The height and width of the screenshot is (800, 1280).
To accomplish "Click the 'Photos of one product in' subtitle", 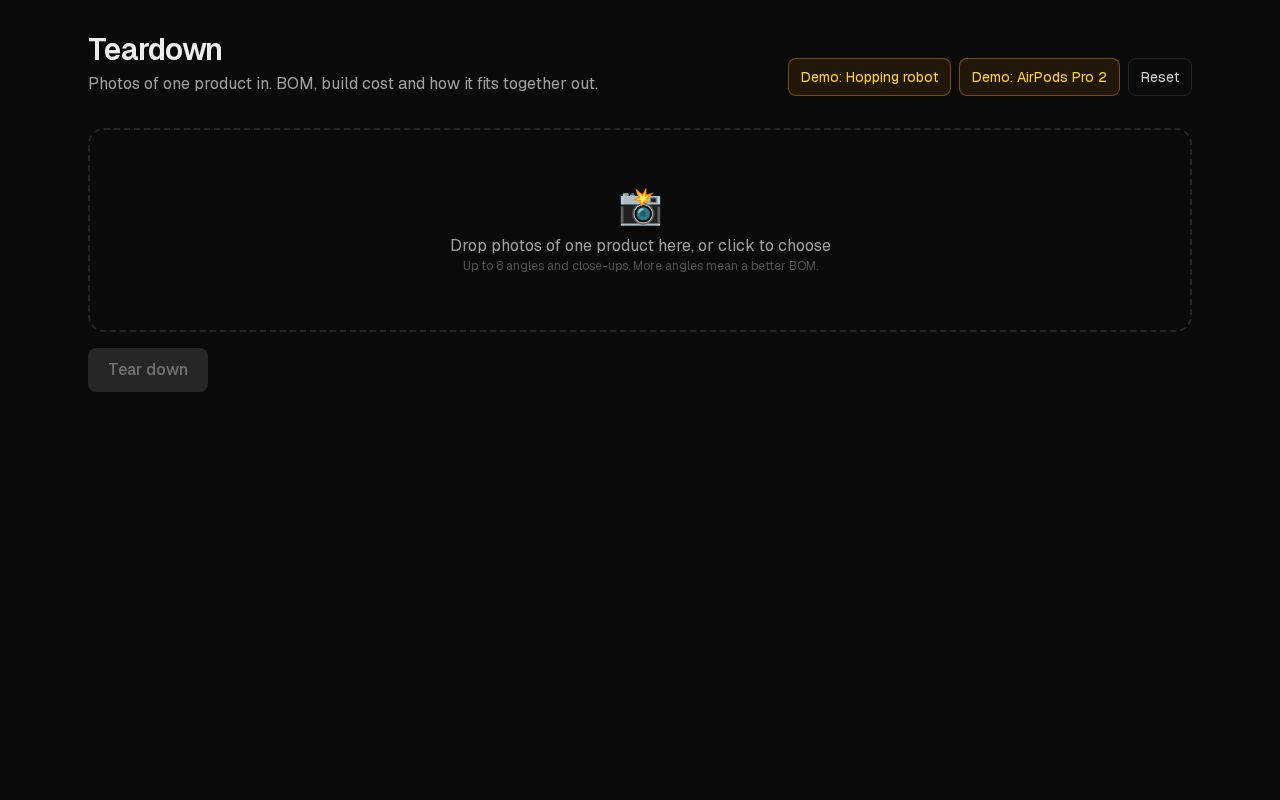I will click(x=343, y=84).
